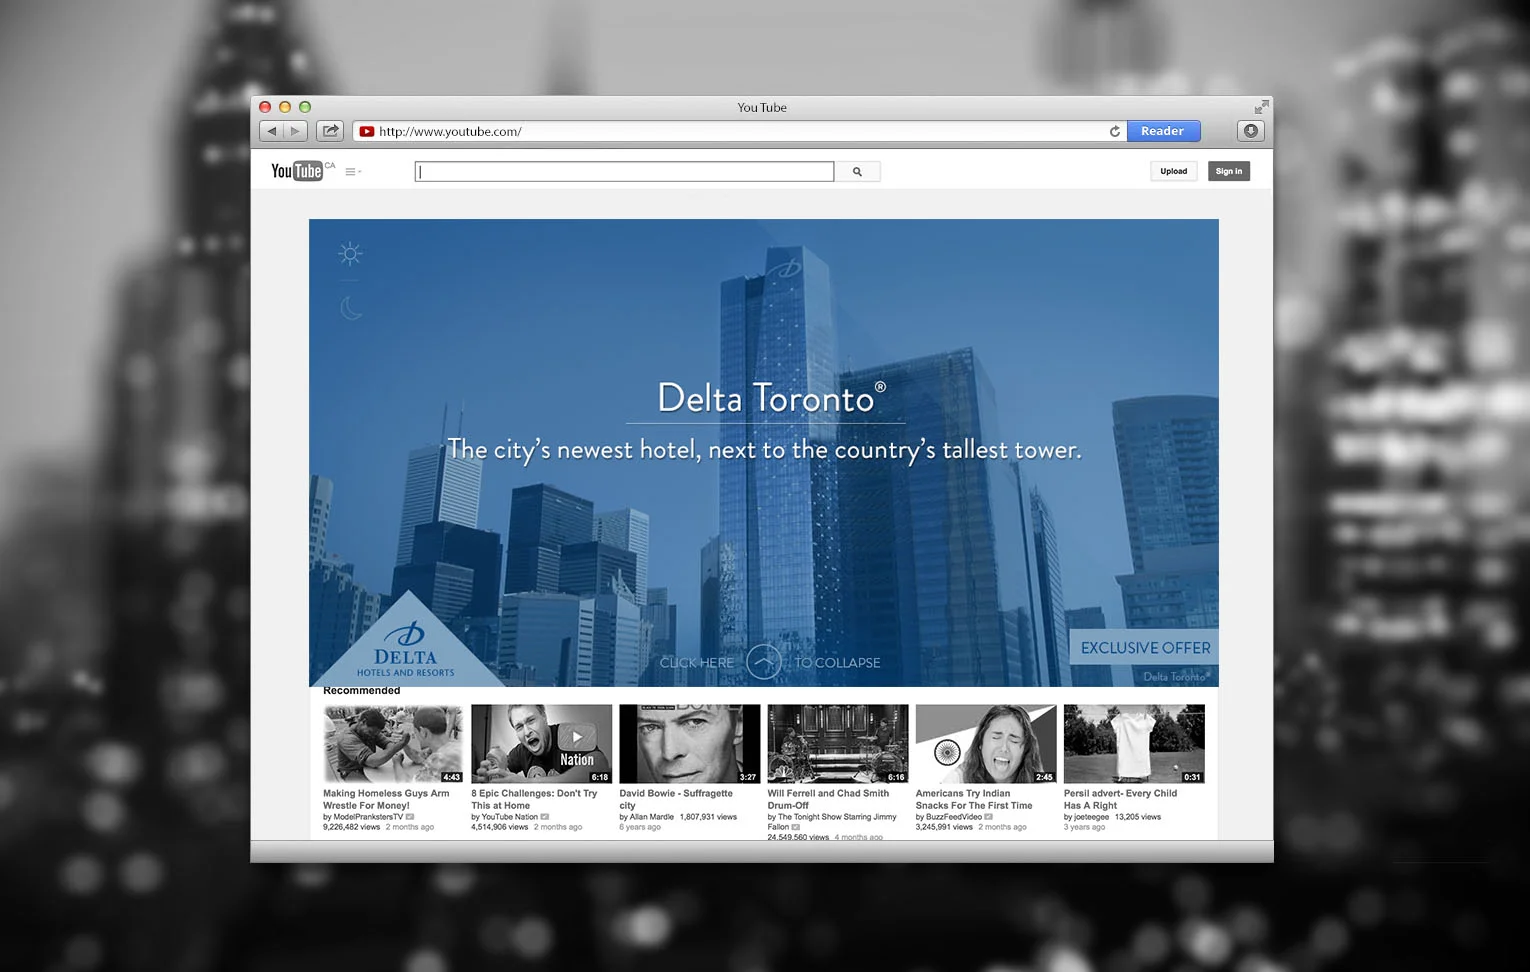Image resolution: width=1530 pixels, height=972 pixels.
Task: Open the EXCLUSIVE OFFER banner
Action: [x=1144, y=648]
